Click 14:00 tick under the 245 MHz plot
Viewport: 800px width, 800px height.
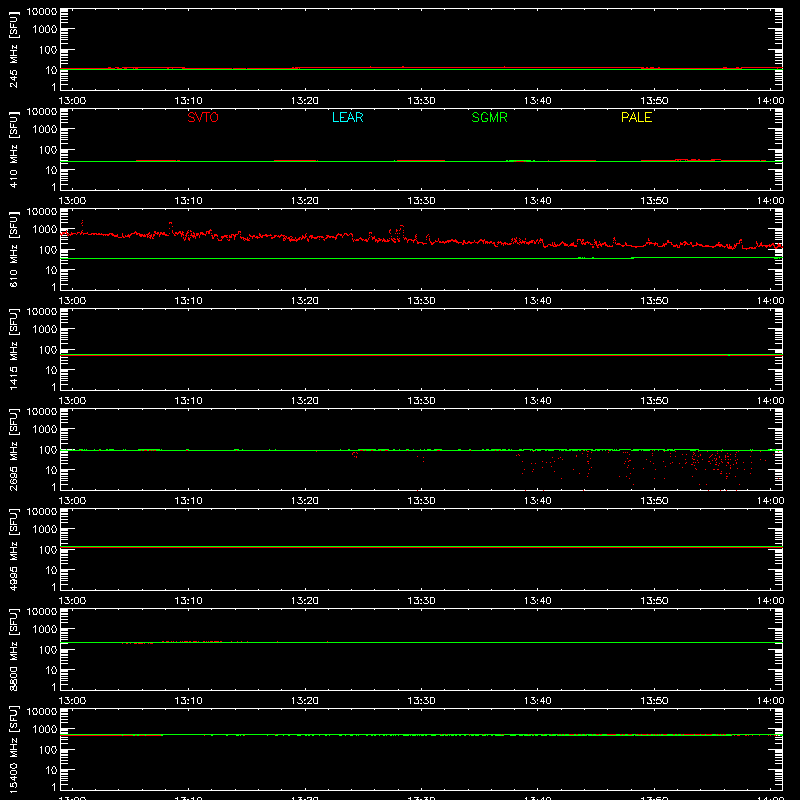(x=770, y=101)
